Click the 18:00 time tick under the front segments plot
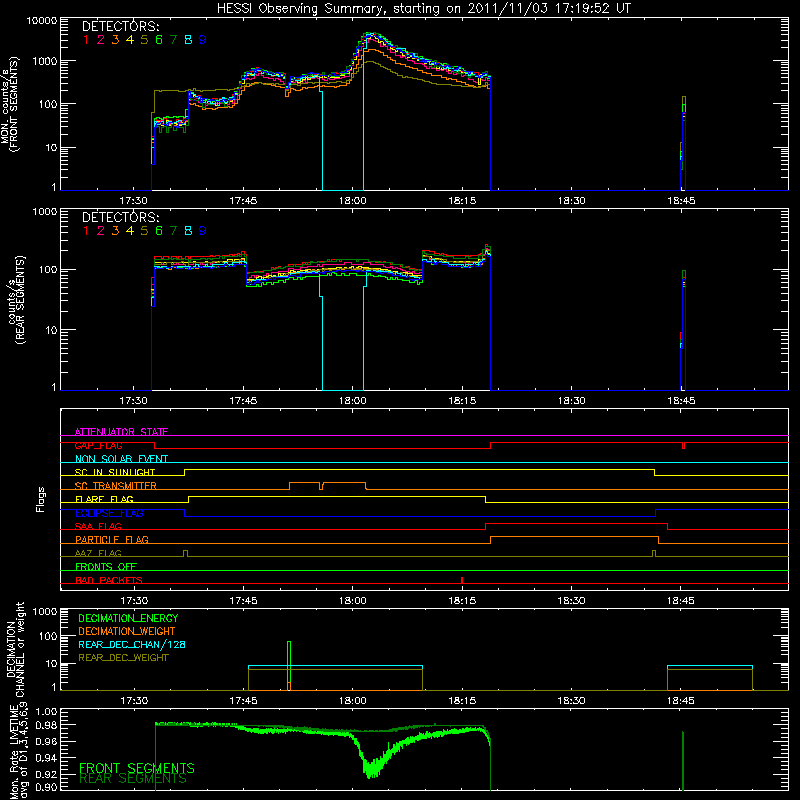Viewport: 800px width, 800px height. [353, 201]
